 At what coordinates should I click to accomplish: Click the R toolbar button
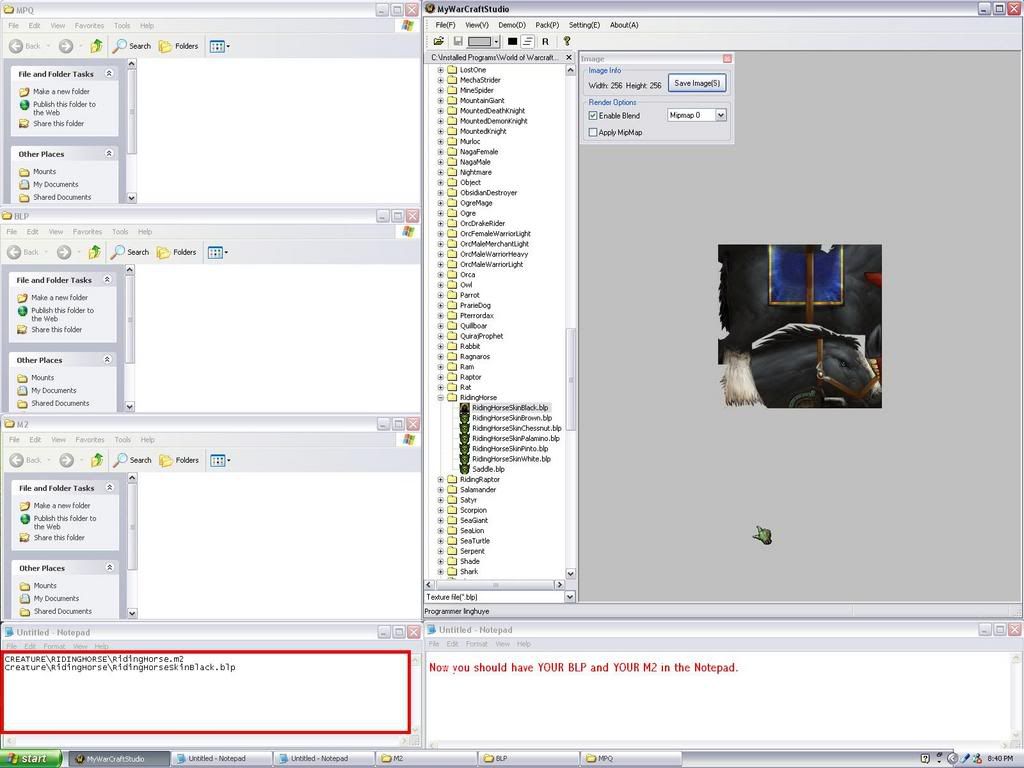pyautogui.click(x=545, y=41)
